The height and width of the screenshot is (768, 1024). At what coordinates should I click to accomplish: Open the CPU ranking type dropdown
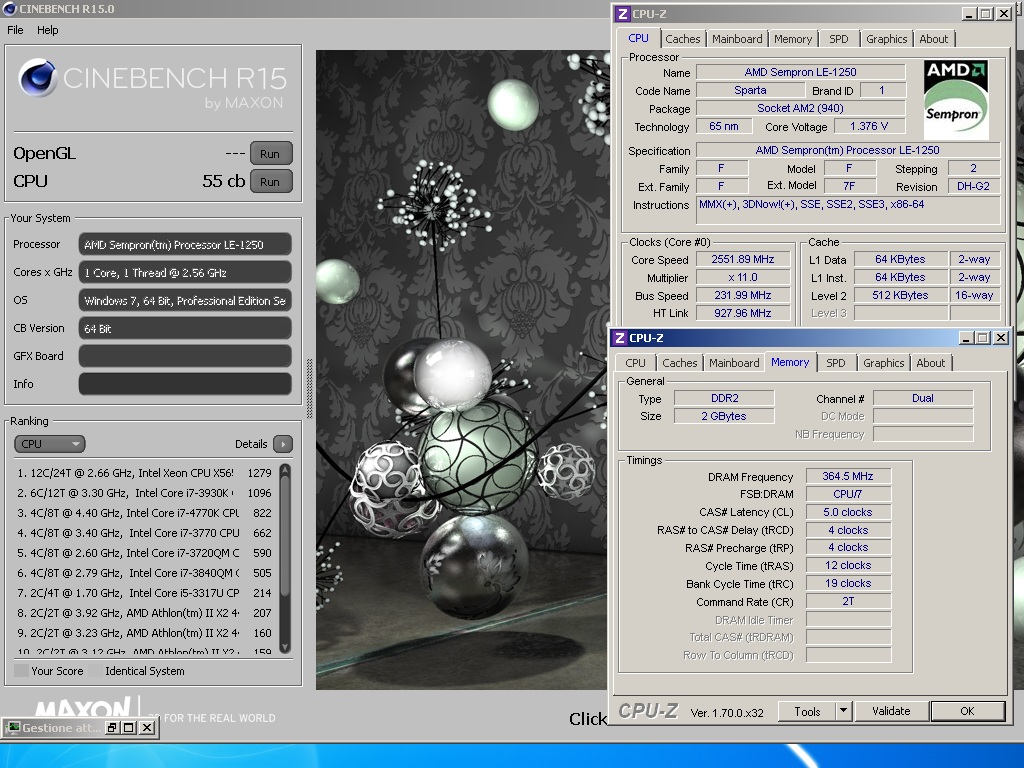click(50, 444)
